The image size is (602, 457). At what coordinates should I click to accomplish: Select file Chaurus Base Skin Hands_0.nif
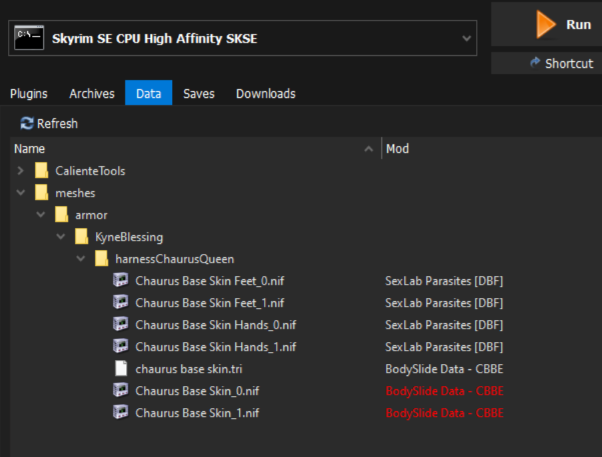(x=216, y=325)
